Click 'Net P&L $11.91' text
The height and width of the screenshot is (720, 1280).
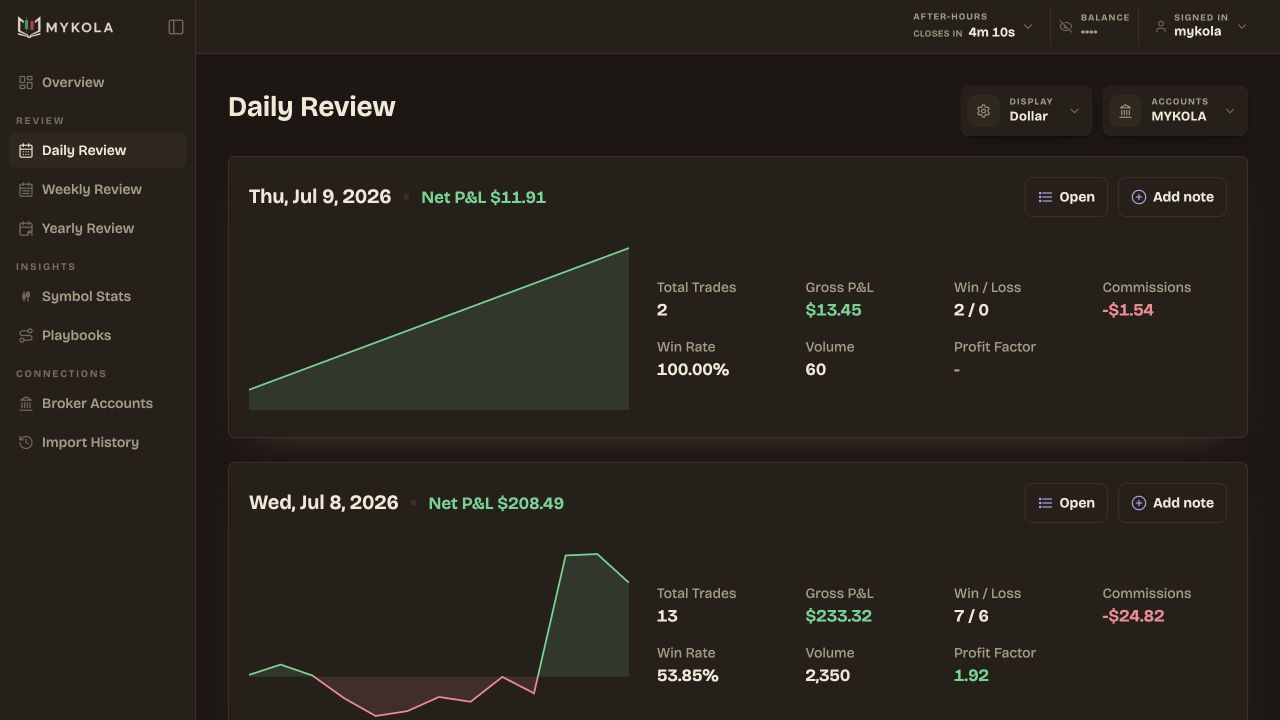[483, 197]
